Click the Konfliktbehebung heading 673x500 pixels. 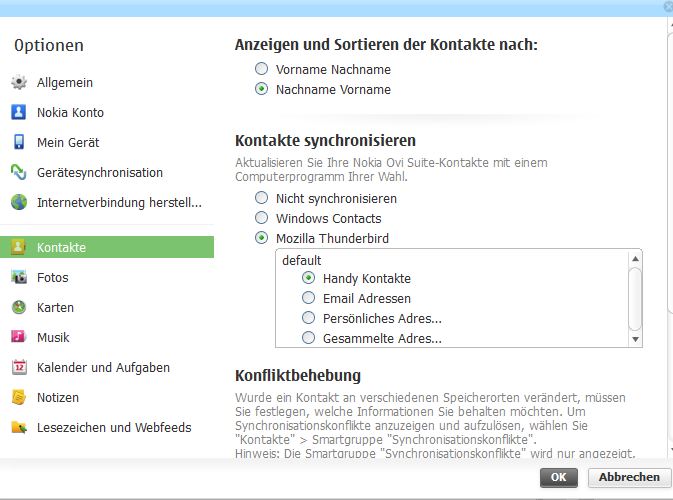(x=298, y=375)
